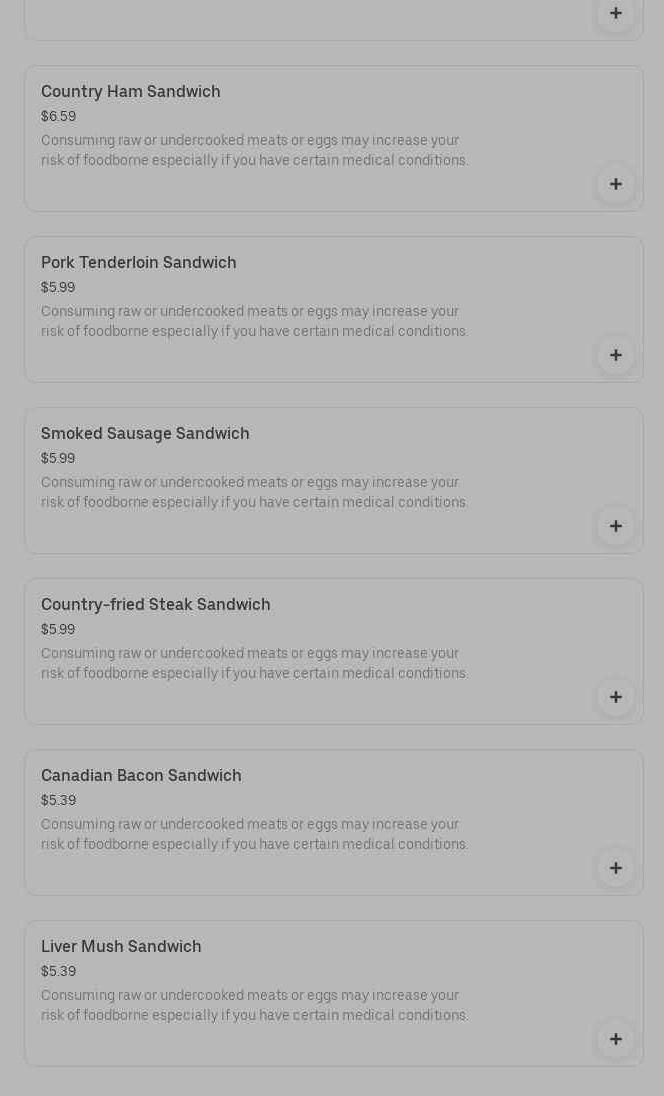
Task: Click the $6.59 Country Ham price
Action: coord(58,117)
